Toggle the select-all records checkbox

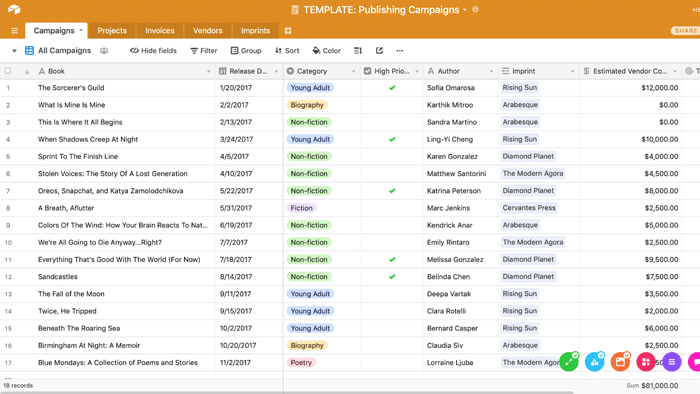click(x=8, y=71)
